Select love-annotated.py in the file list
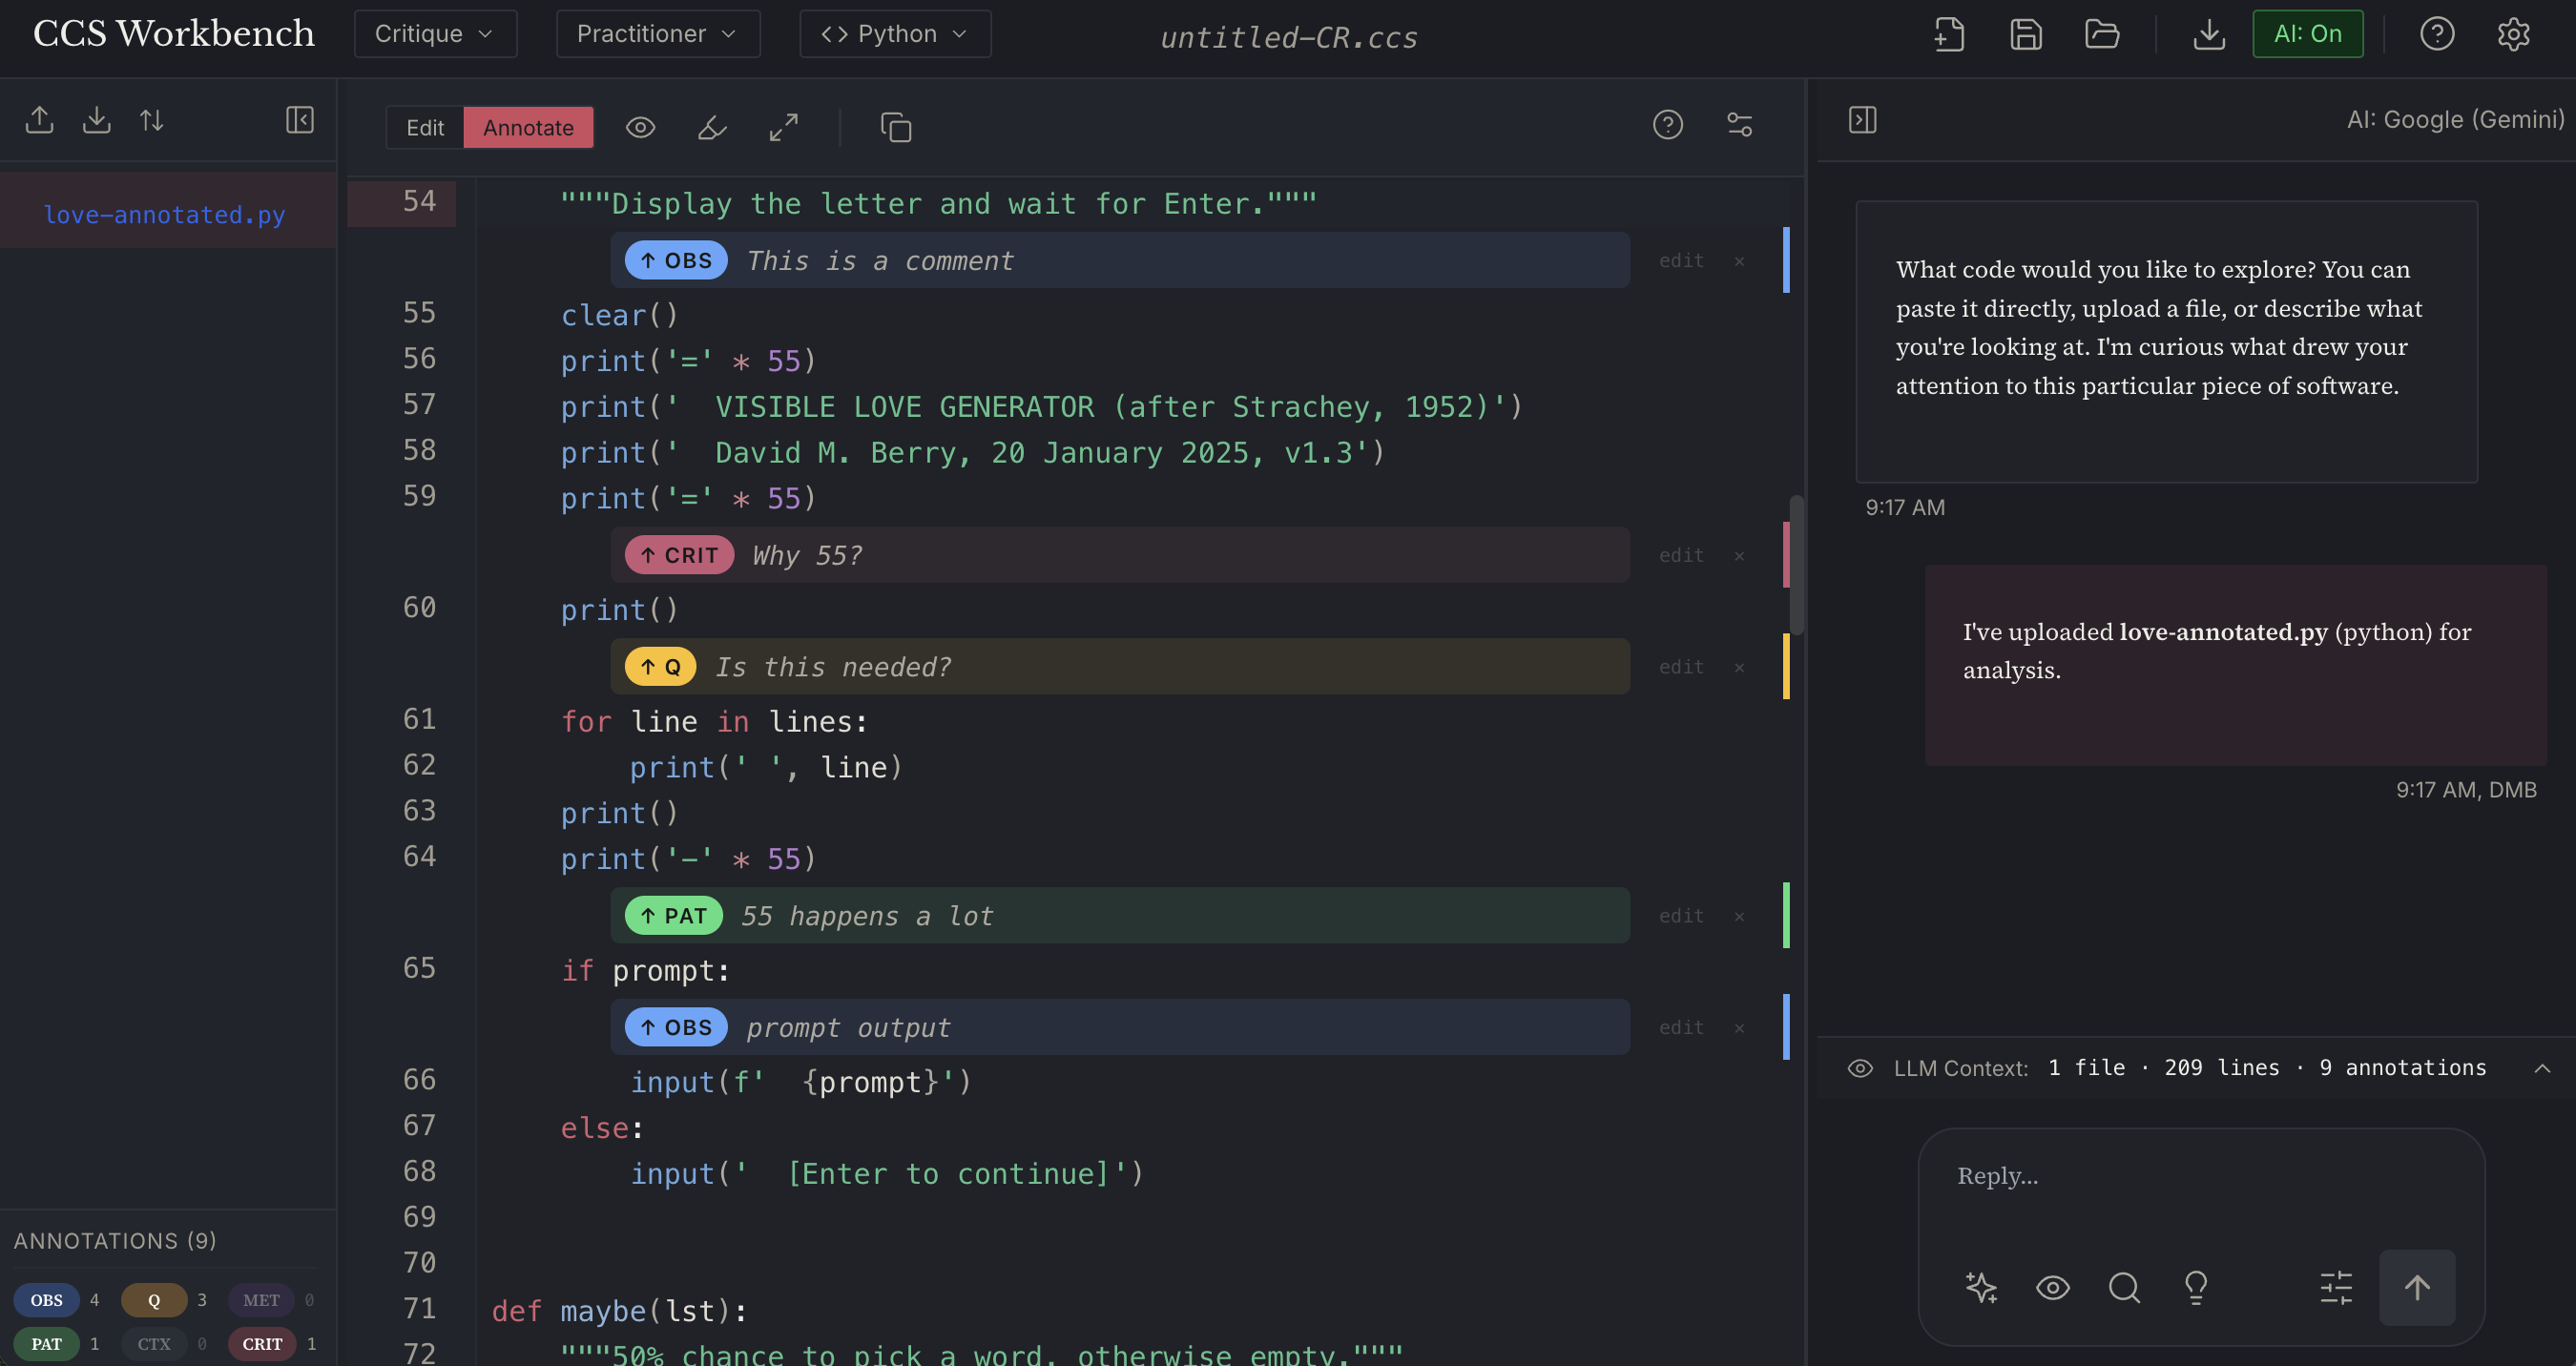 tap(165, 214)
